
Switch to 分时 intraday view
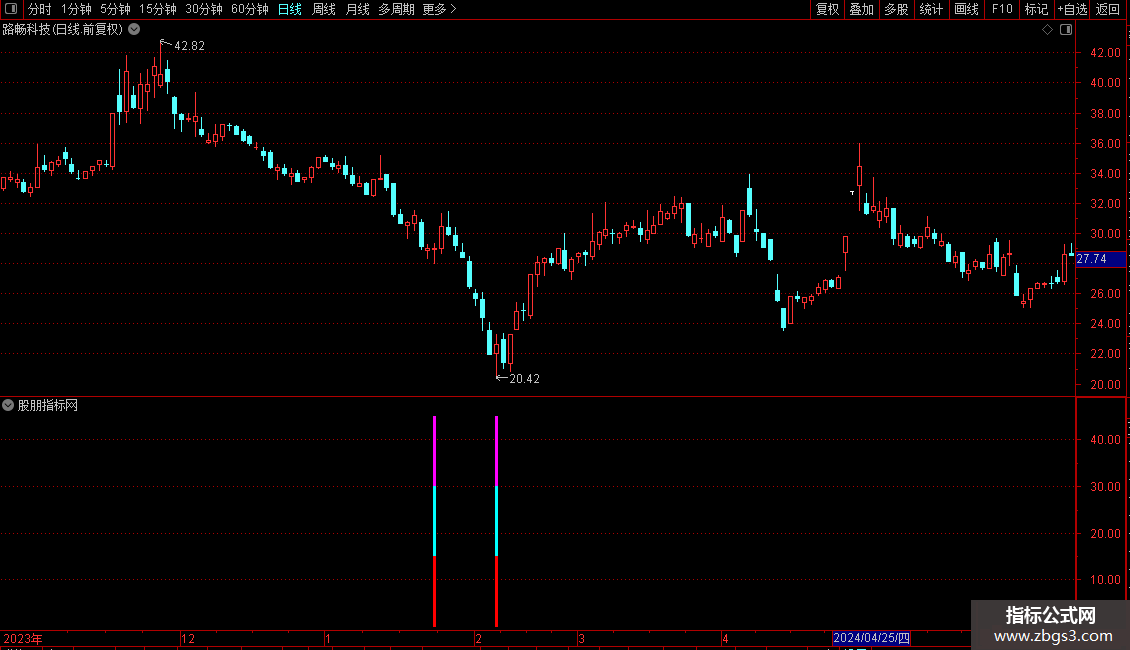click(x=40, y=9)
